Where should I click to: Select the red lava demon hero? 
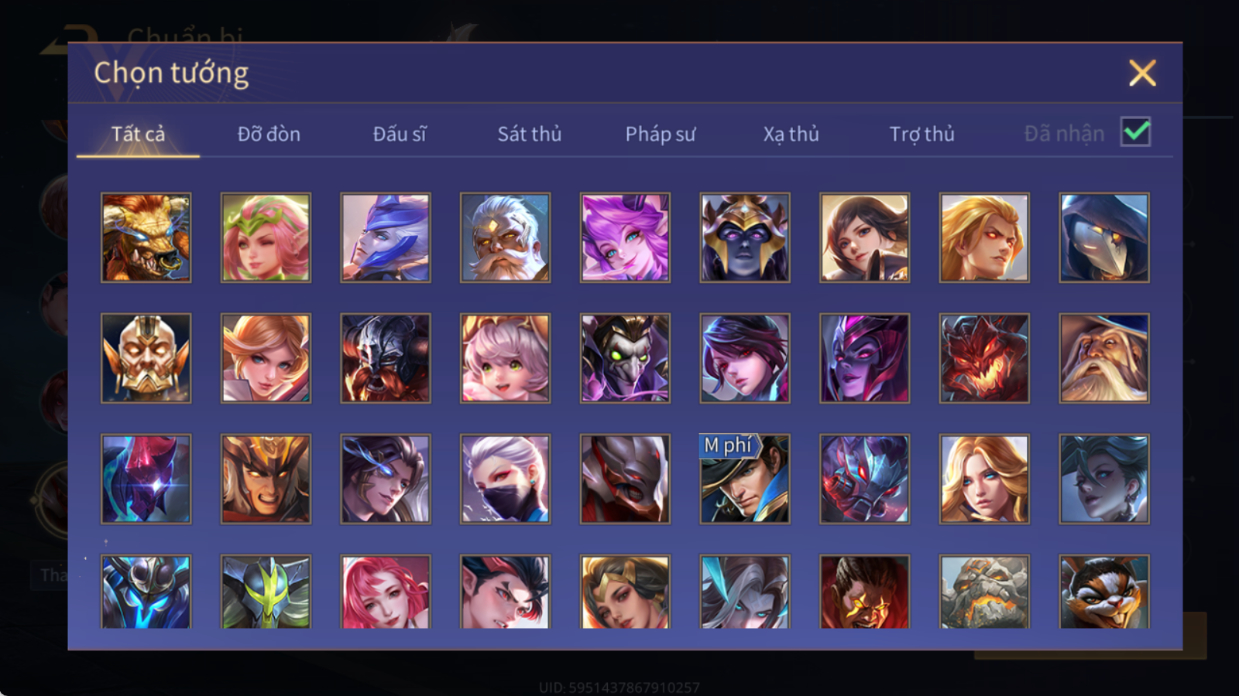pos(984,358)
